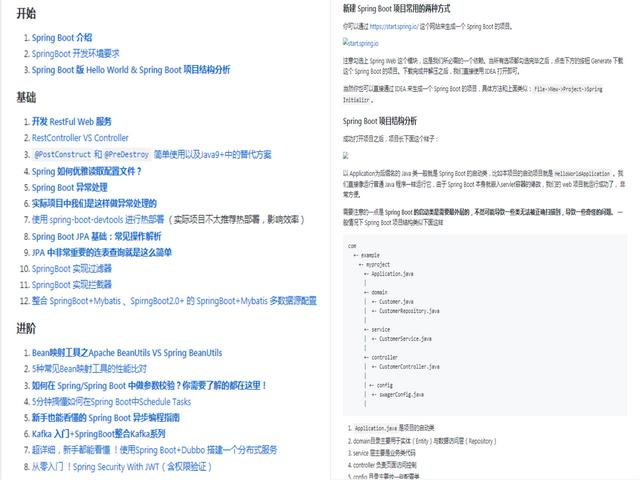640x480 pixels.
Task: Open 'Spring Boot 异步编程指南' link
Action: tap(106, 418)
